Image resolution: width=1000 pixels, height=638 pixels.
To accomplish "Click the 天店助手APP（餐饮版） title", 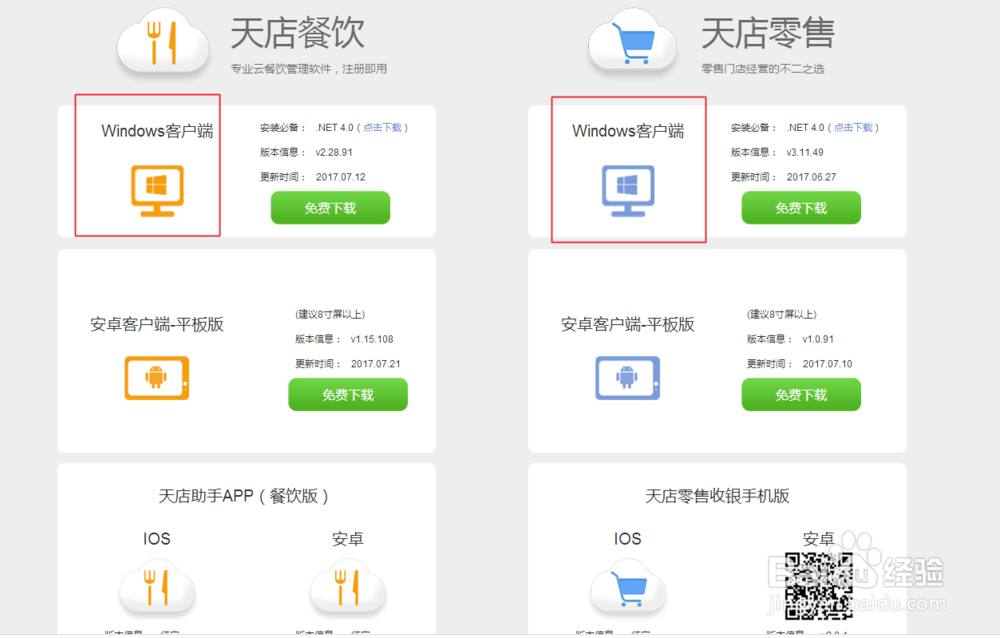I will [x=243, y=496].
